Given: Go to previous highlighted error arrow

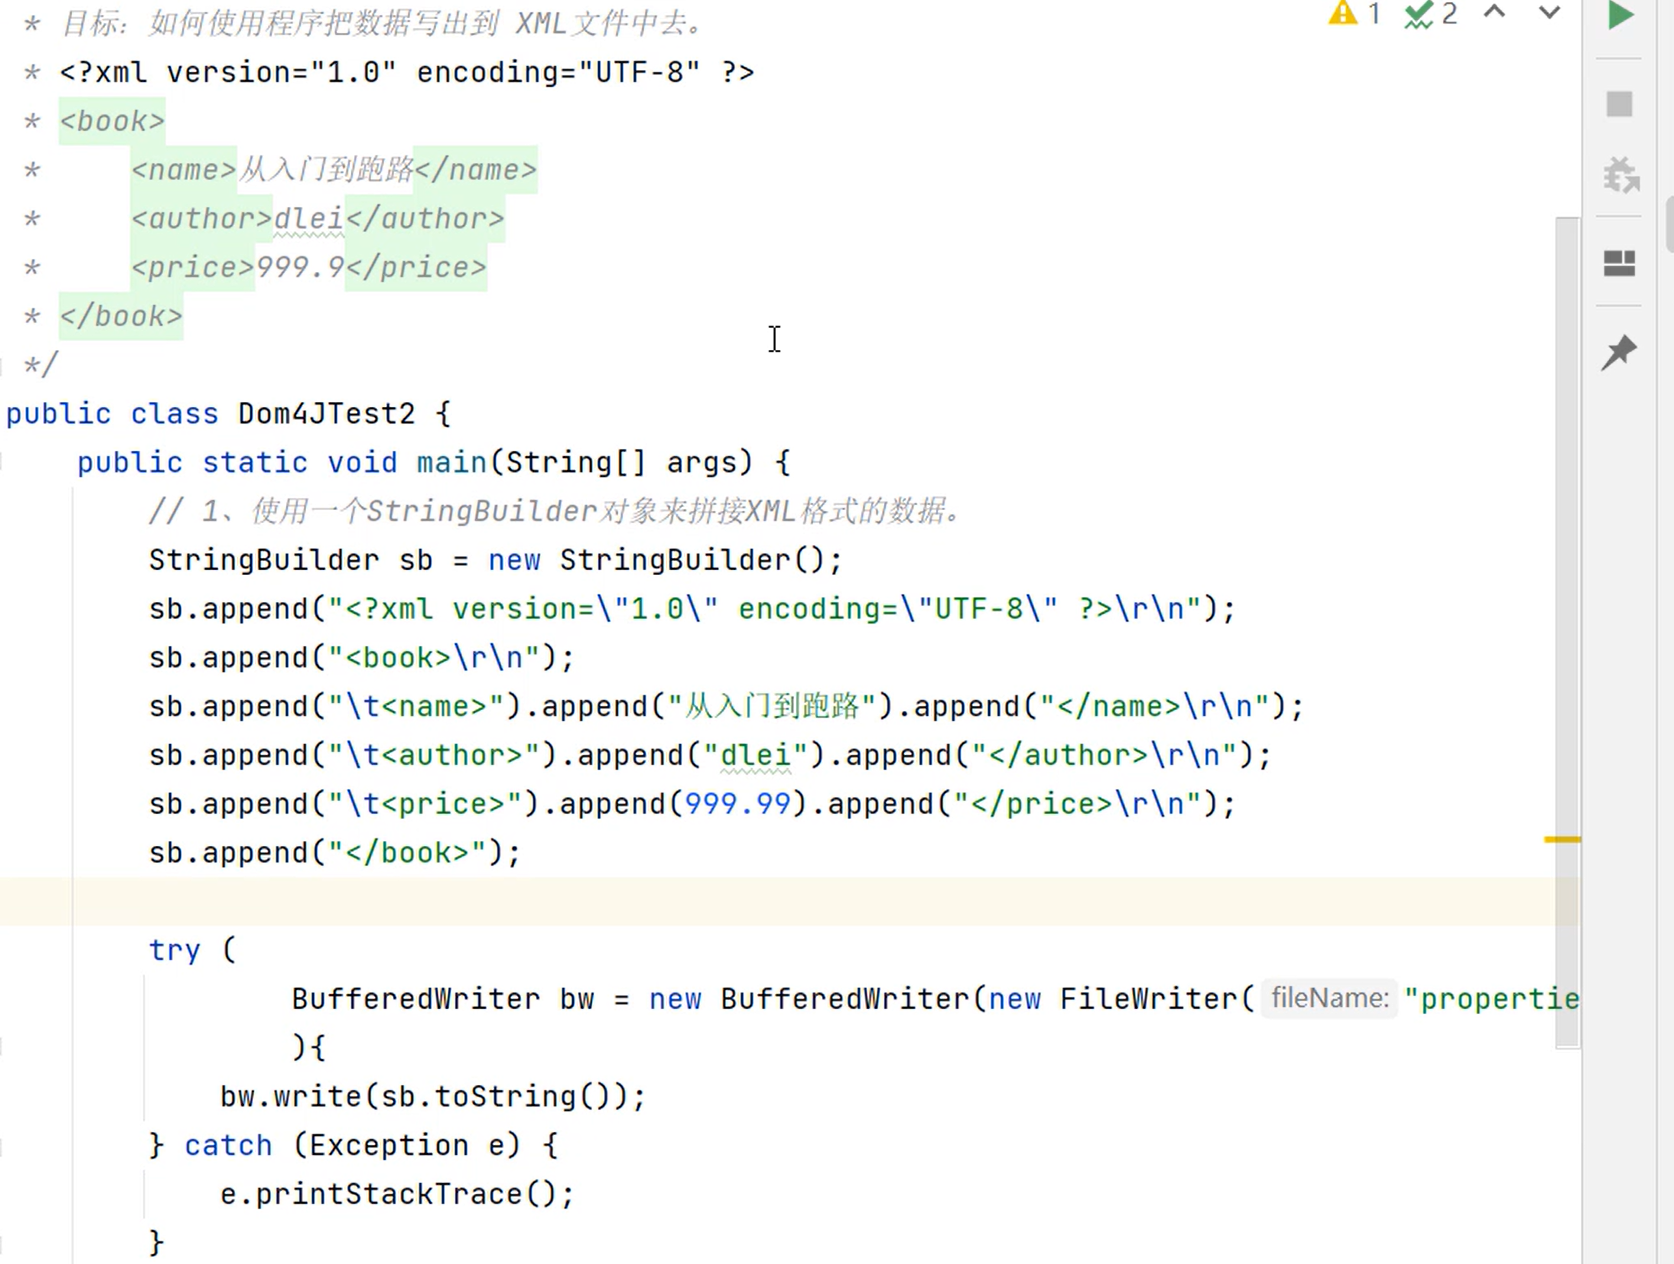Looking at the screenshot, I should (1494, 12).
